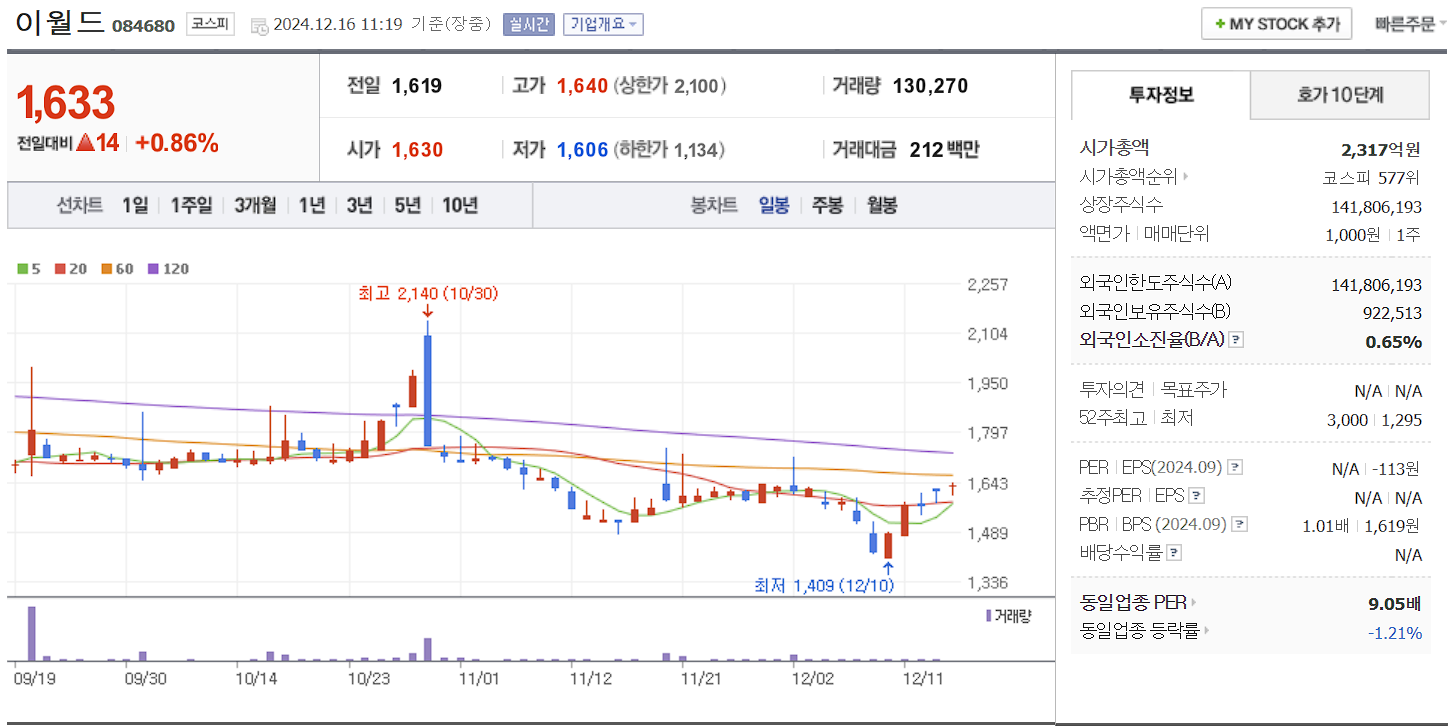Enable 실시간 real-time quote mode

pyautogui.click(x=528, y=24)
